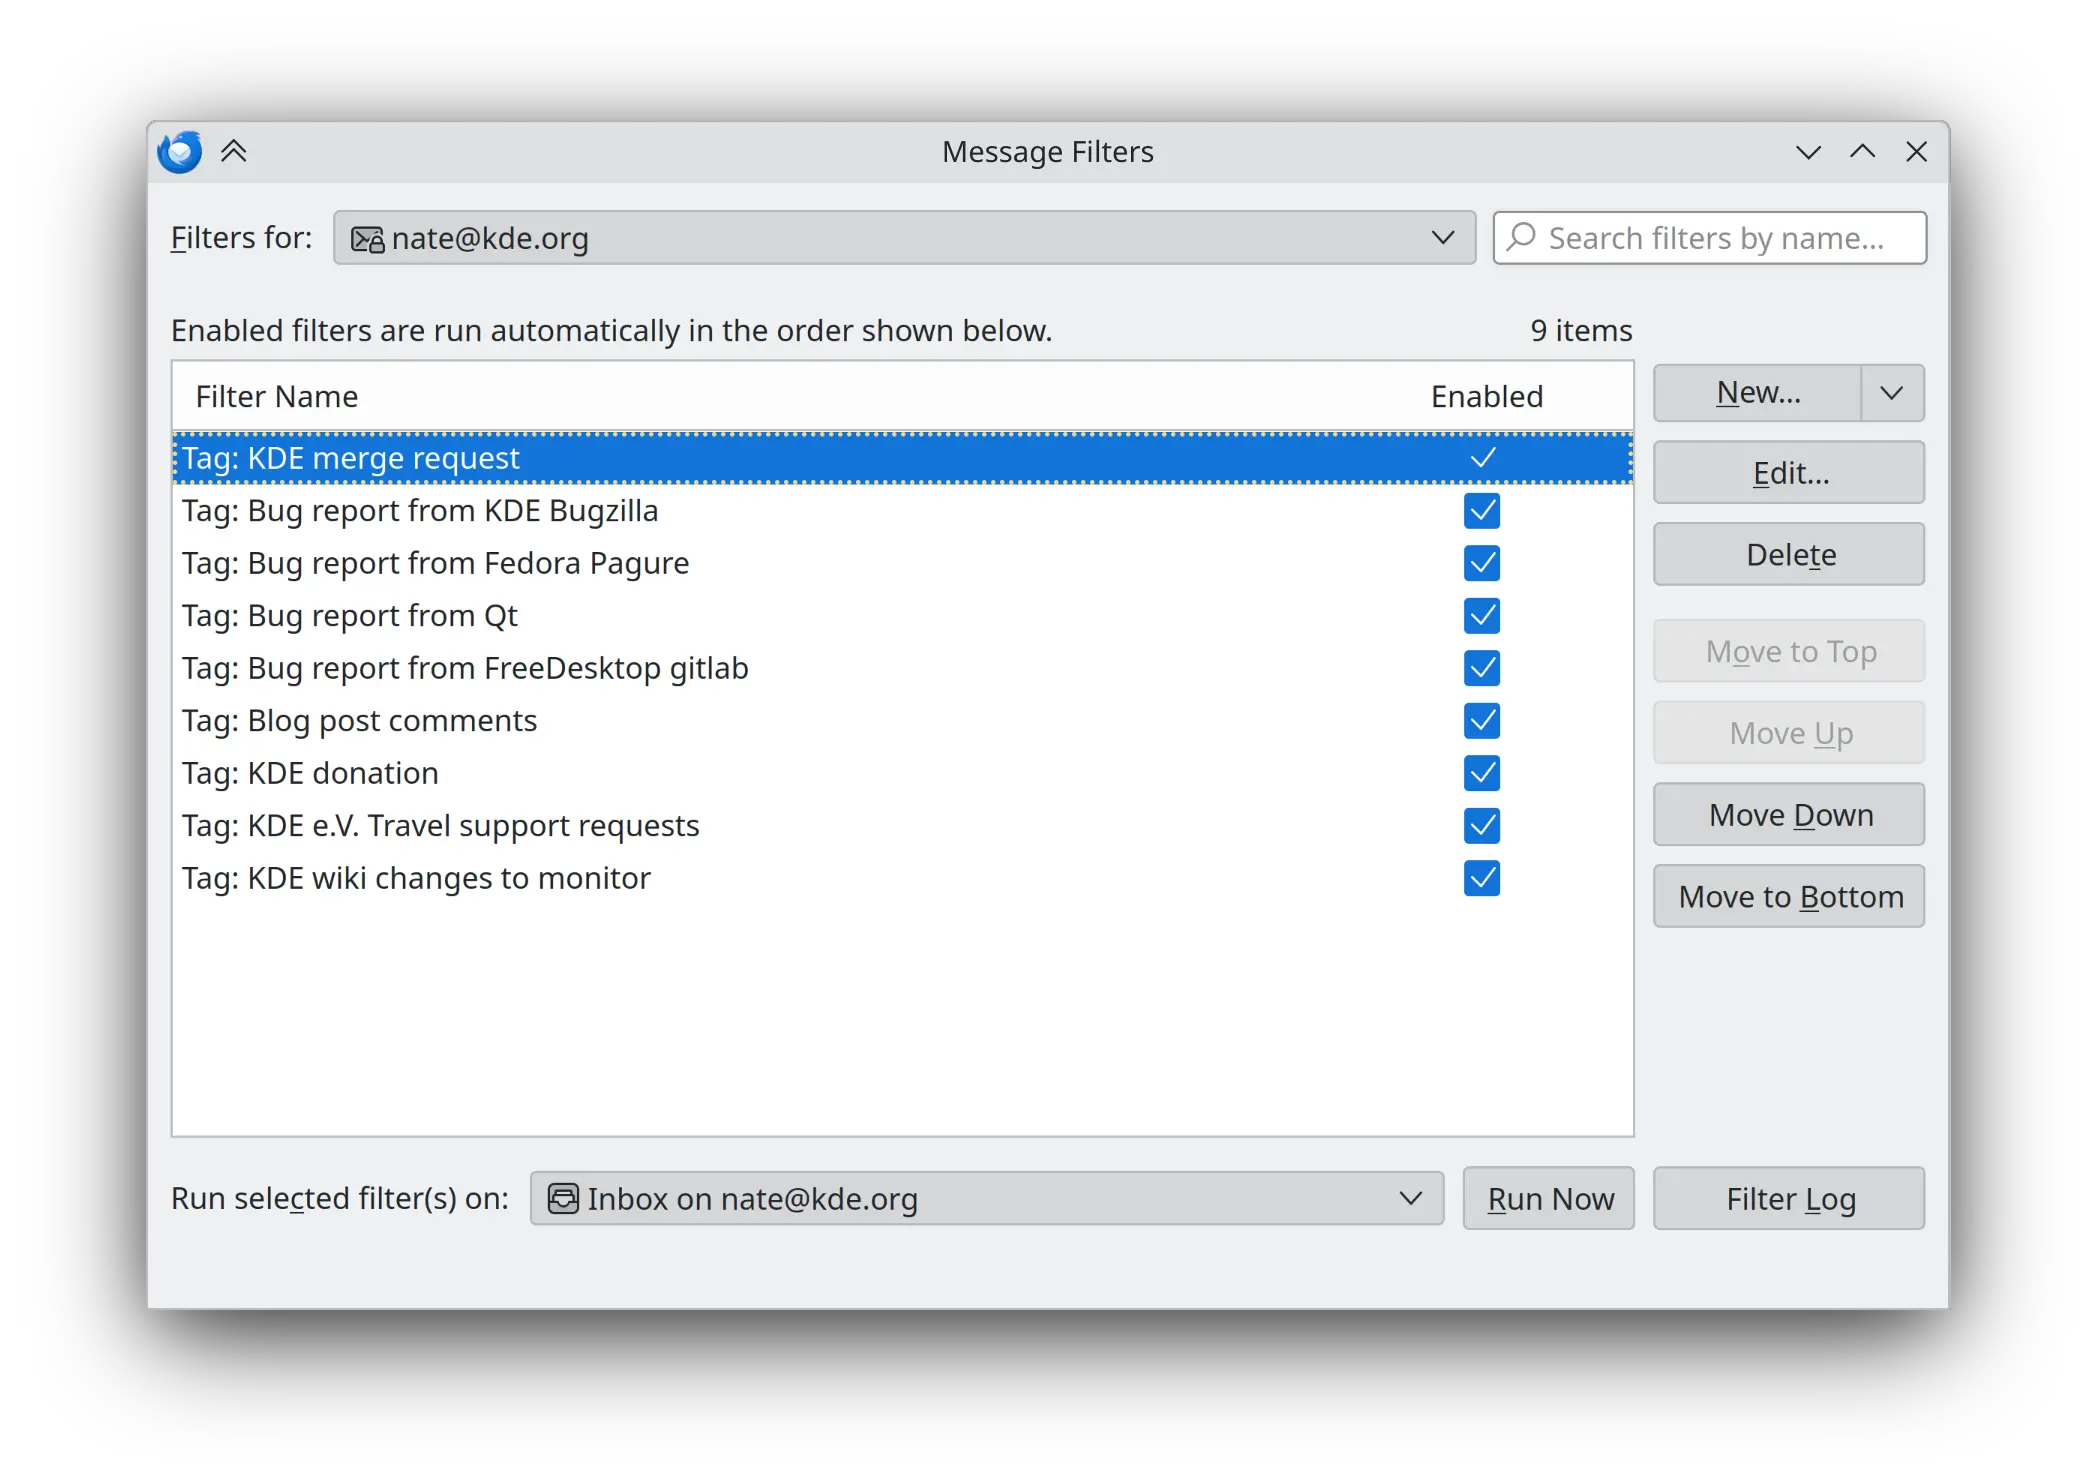2097x1483 pixels.
Task: Open the Run selected filter mailbox dropdown
Action: pos(1409,1197)
